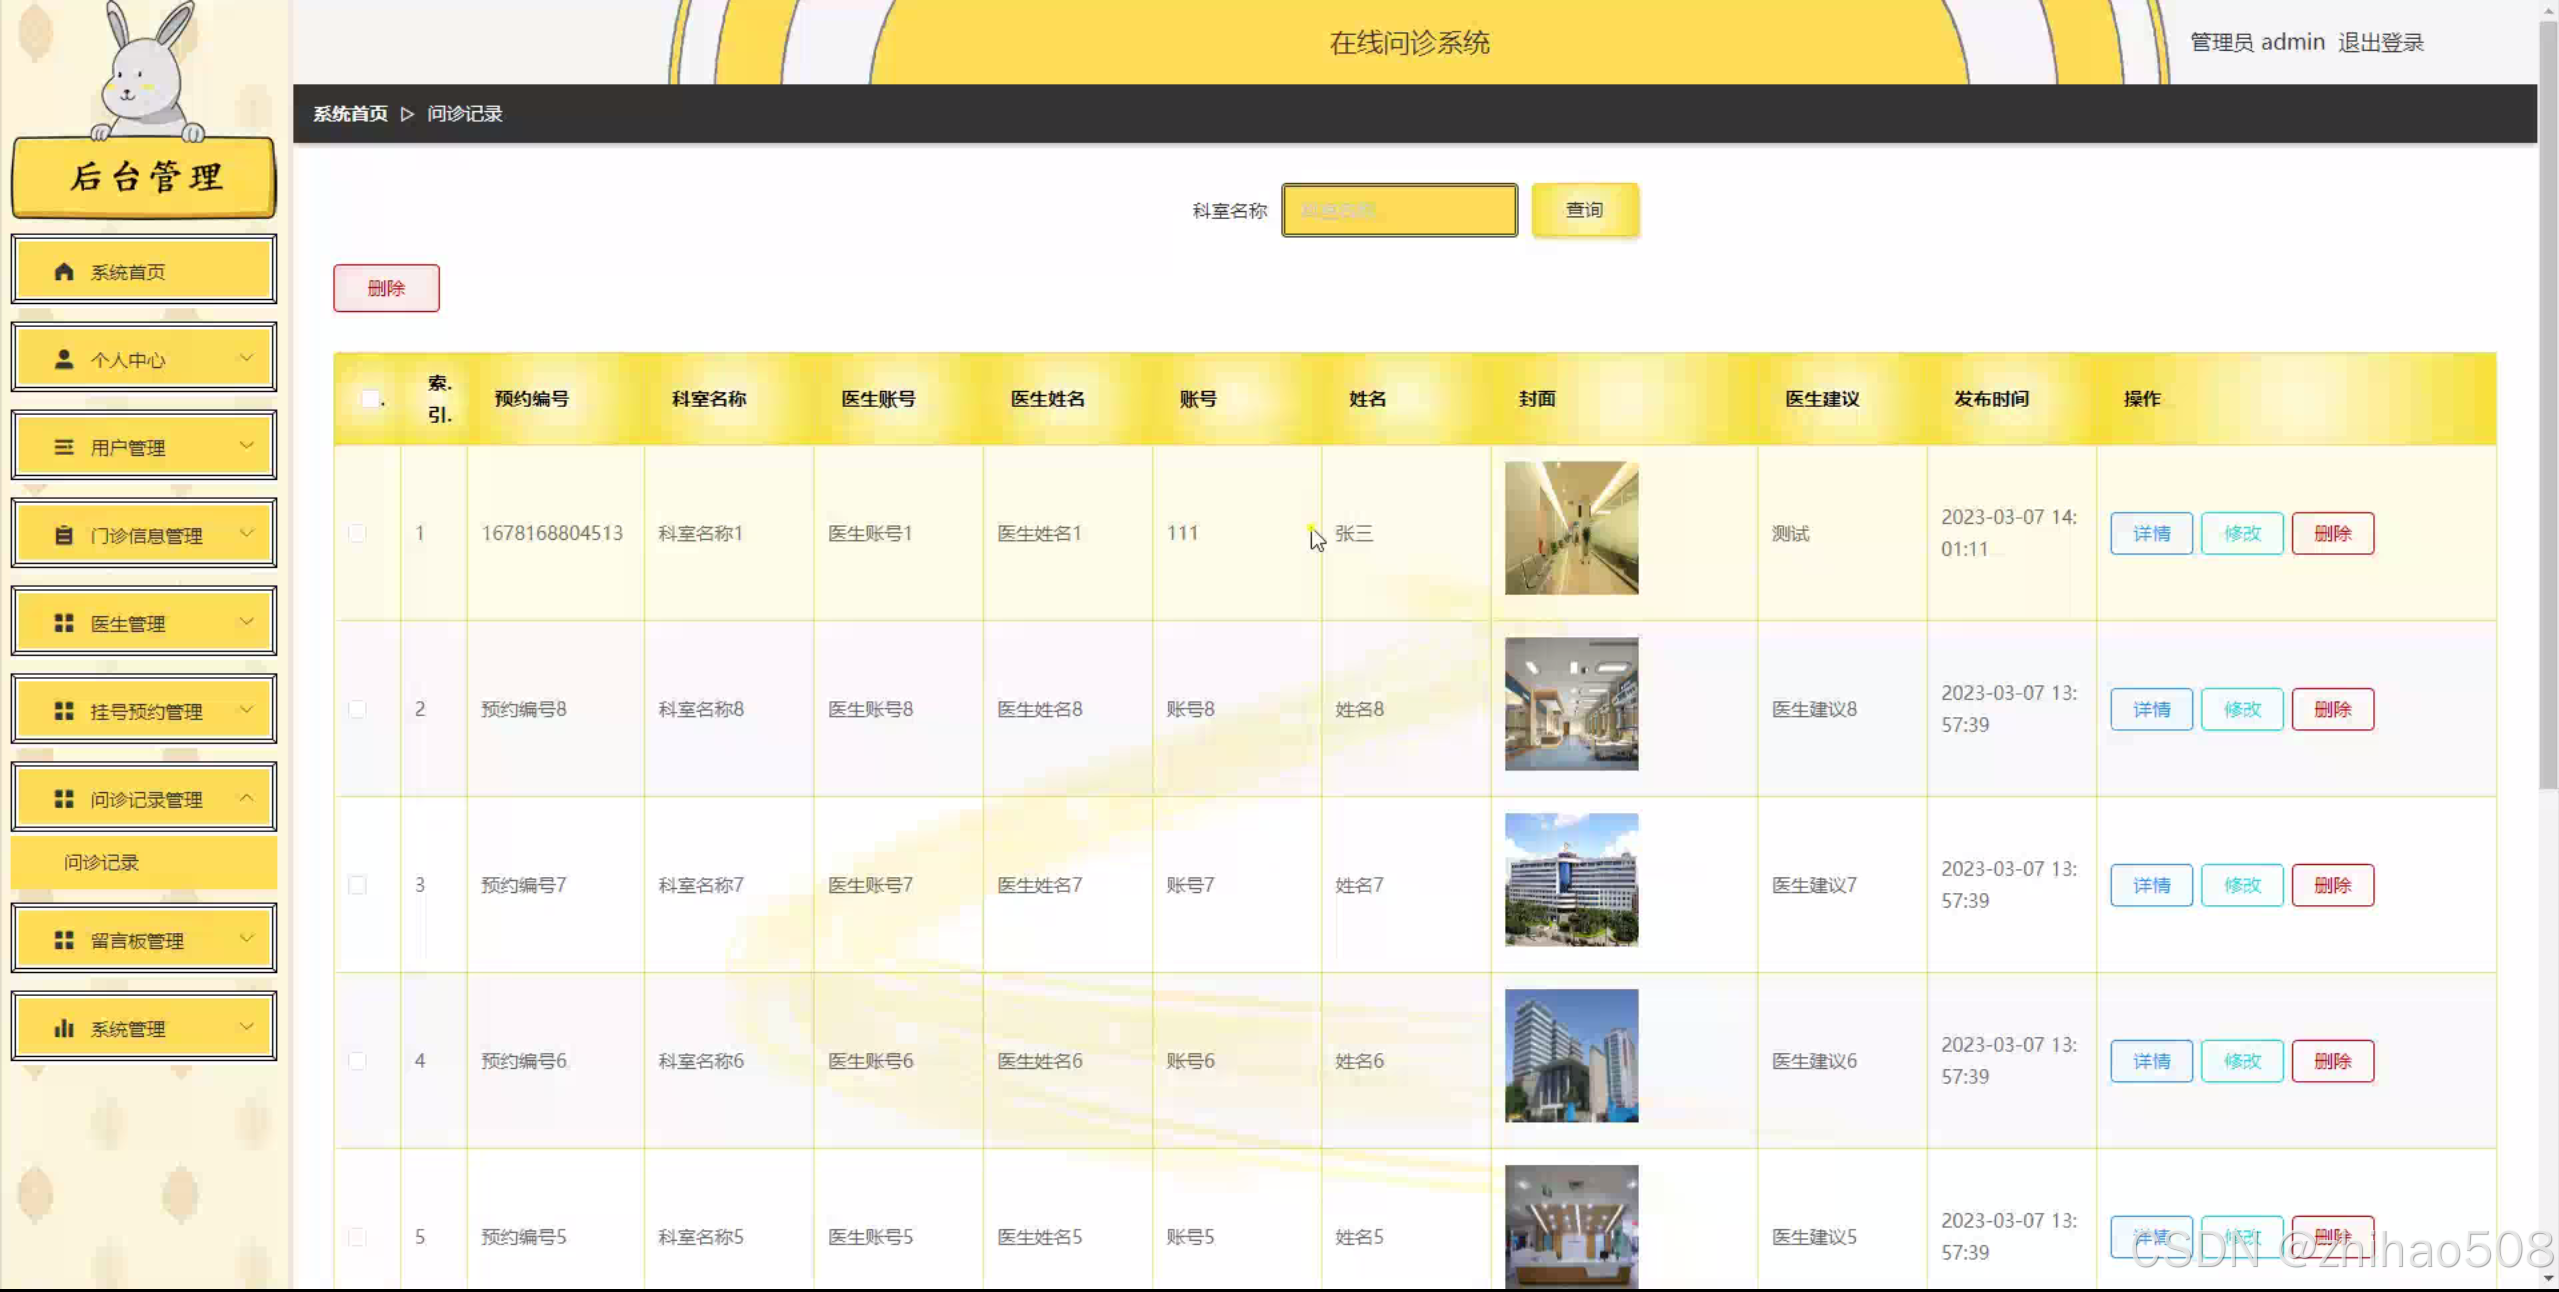2559x1292 pixels.
Task: Click the 查询 search button
Action: [x=1584, y=210]
